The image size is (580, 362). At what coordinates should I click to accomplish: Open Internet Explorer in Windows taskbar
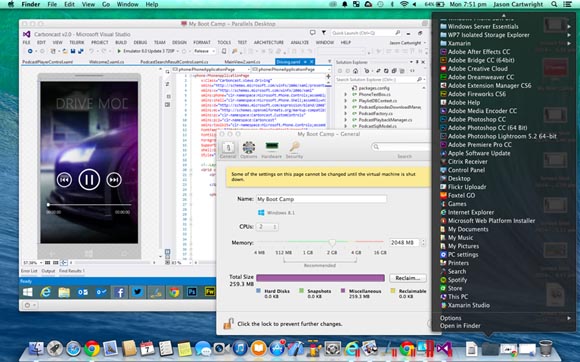pyautogui.click(x=45, y=292)
